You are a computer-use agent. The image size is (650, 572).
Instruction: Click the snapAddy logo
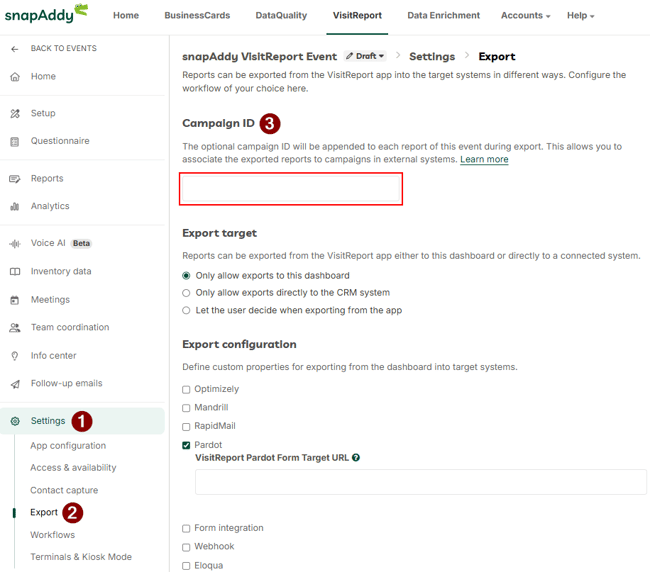coord(46,14)
